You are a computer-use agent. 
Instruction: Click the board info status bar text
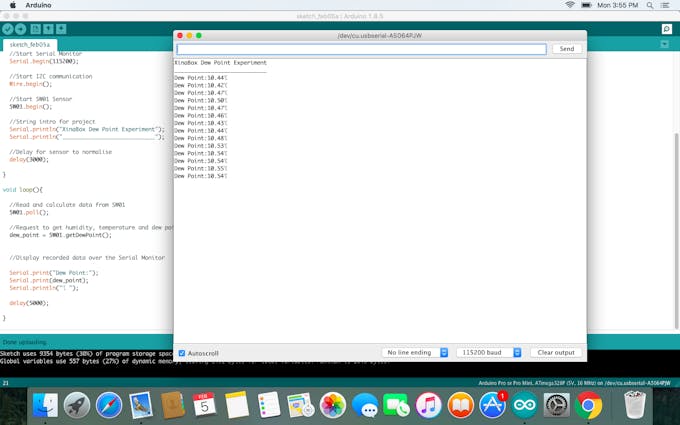(x=575, y=383)
